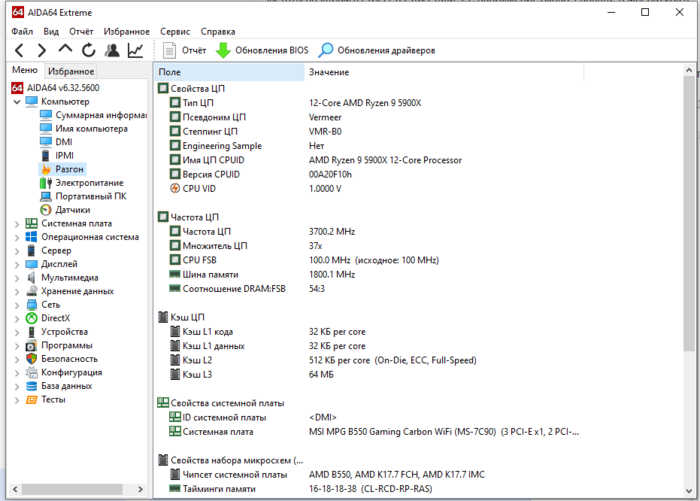Click the Отчёт toolbar button

point(184,50)
